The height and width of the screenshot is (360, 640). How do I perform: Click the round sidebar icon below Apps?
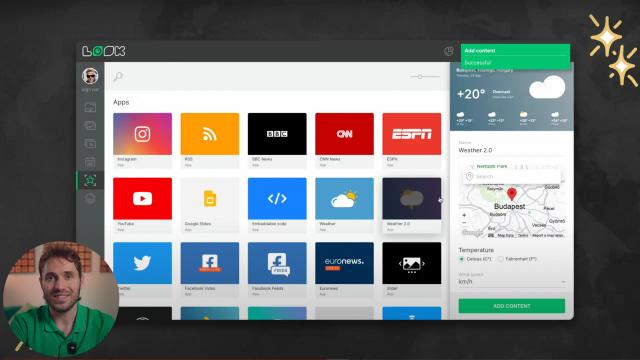coord(90,198)
